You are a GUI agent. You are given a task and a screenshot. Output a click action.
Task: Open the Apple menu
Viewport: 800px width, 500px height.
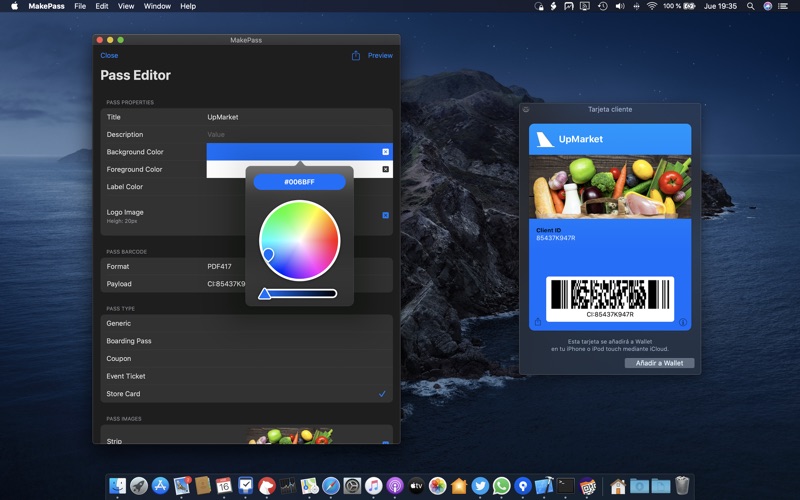pos(14,6)
